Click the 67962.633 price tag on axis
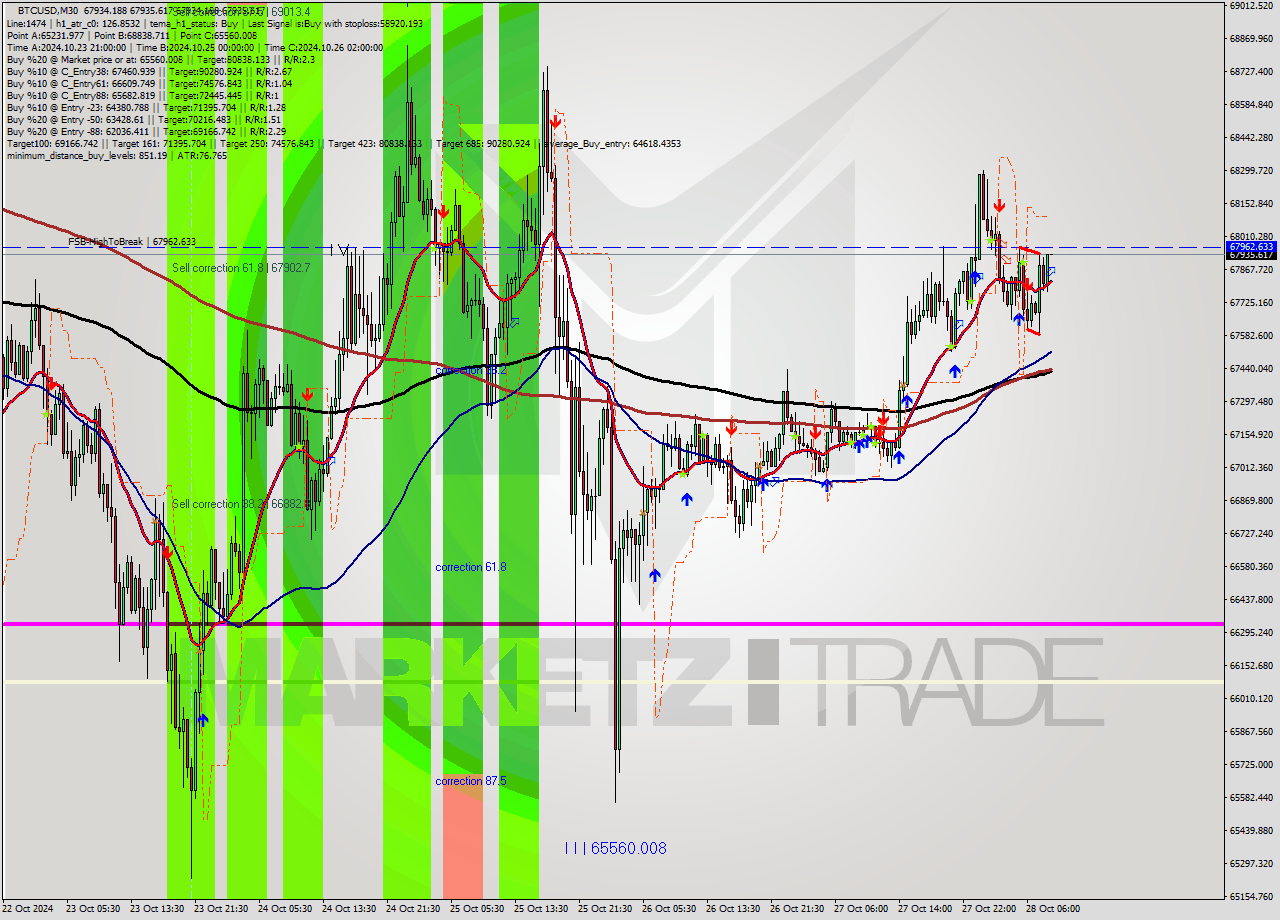This screenshot has height=920, width=1280. click(x=1251, y=246)
